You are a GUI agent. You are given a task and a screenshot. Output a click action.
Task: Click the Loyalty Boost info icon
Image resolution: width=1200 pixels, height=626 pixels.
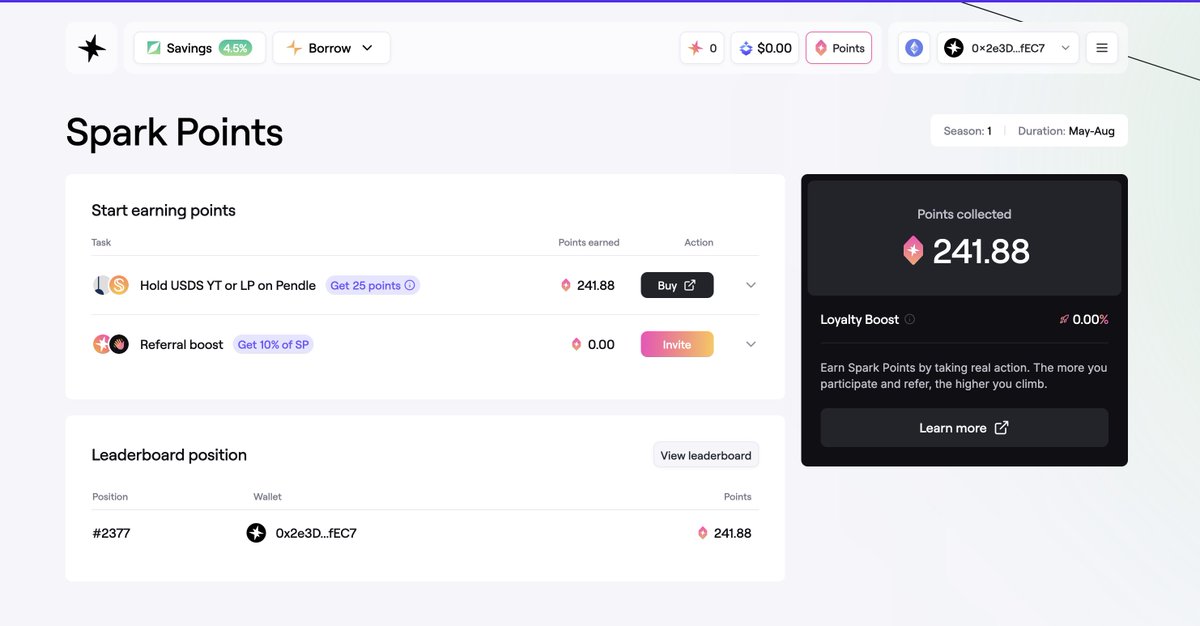pos(910,320)
